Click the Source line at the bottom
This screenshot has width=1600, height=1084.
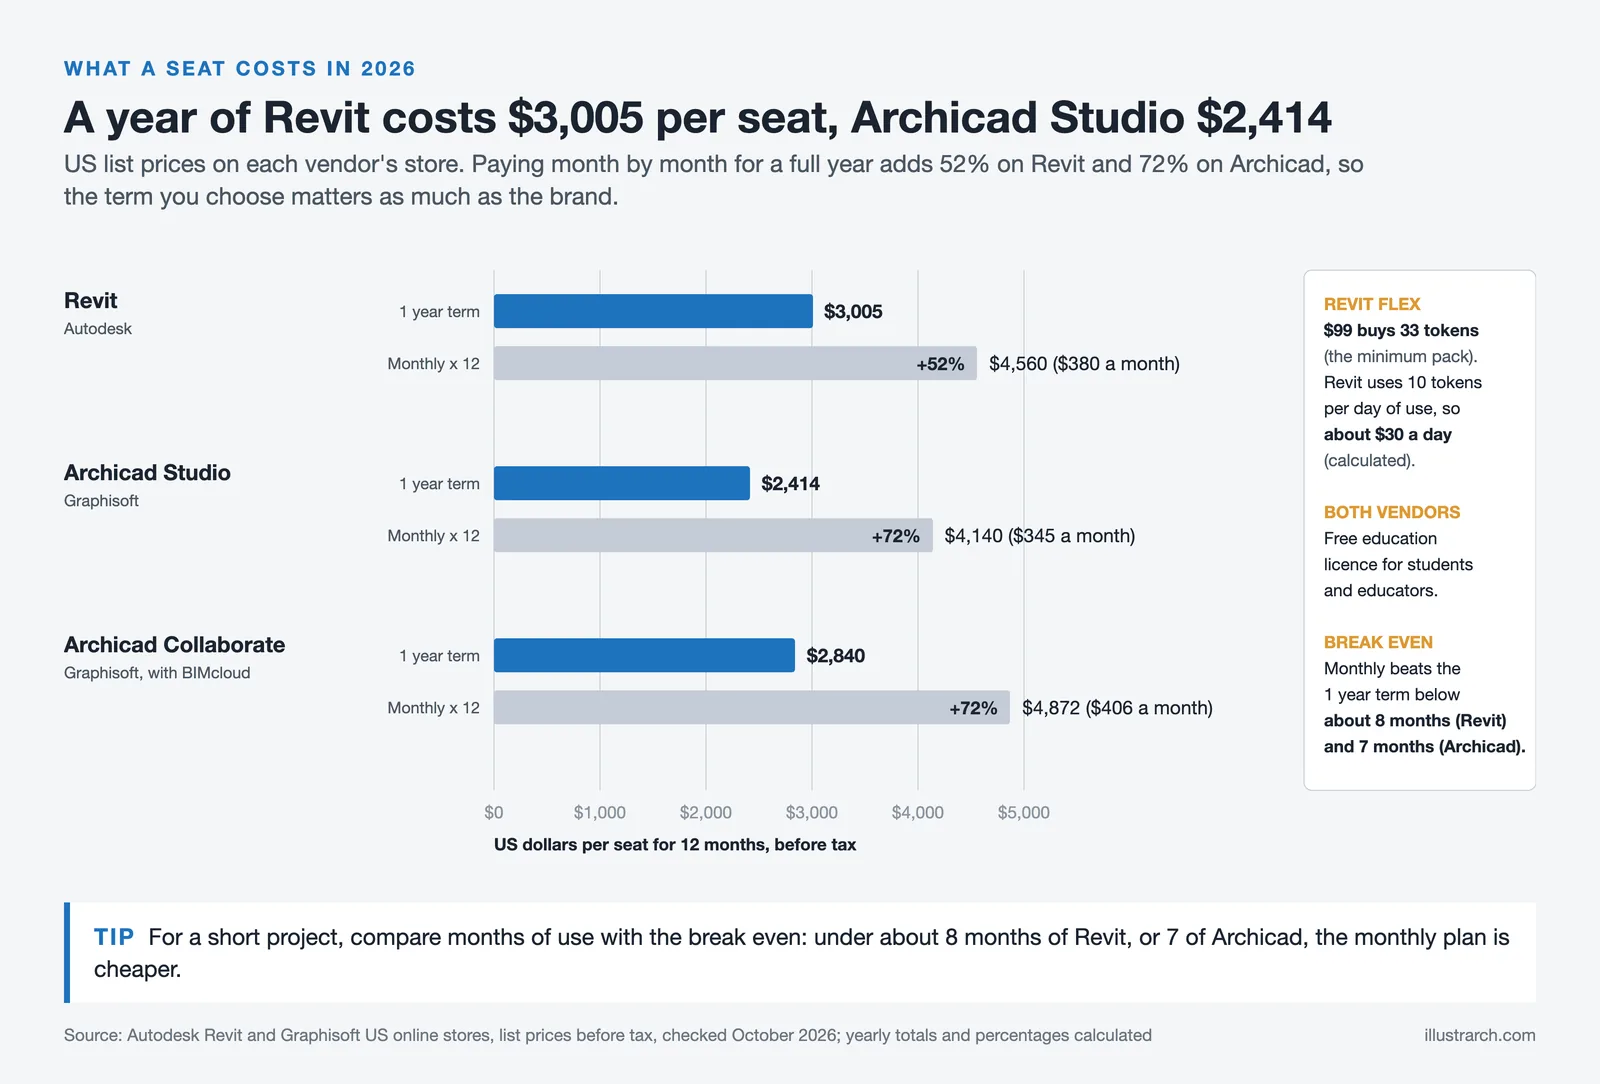coord(608,1035)
